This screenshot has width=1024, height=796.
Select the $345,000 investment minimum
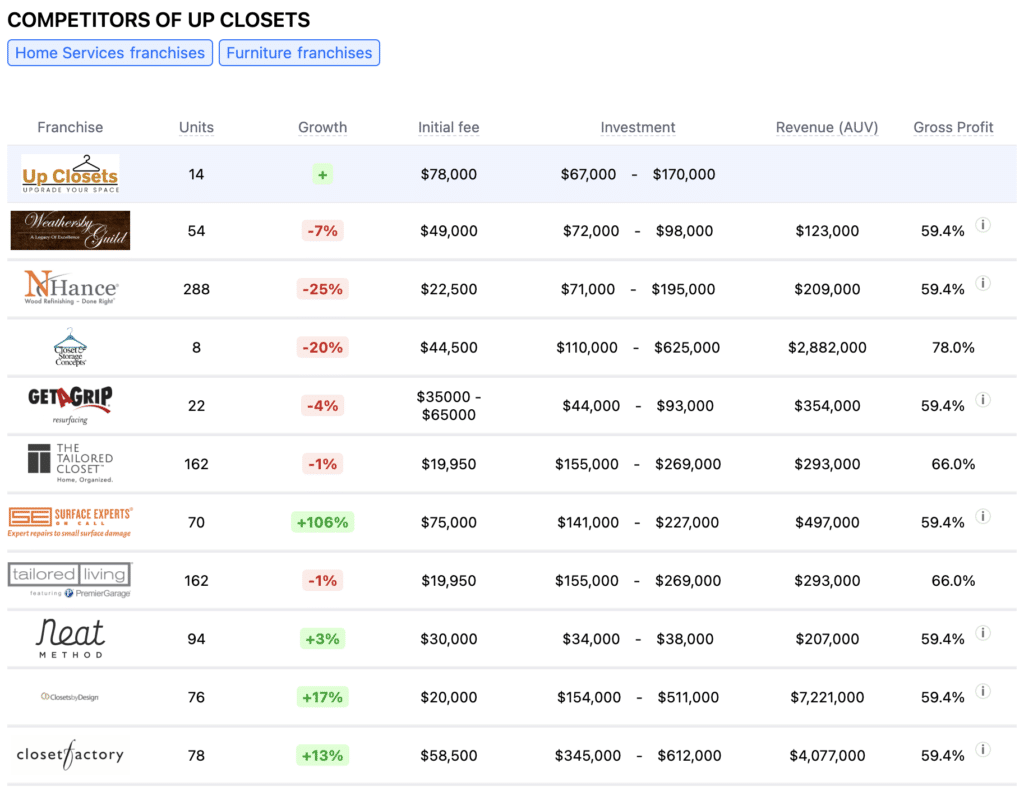[x=588, y=756]
